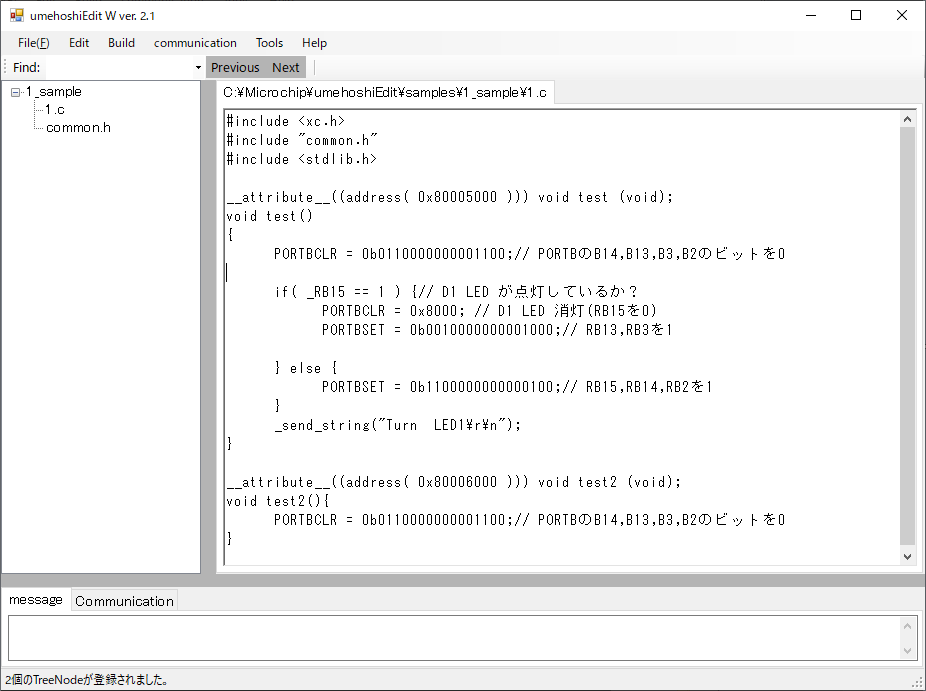Open the Help menu

314,43
